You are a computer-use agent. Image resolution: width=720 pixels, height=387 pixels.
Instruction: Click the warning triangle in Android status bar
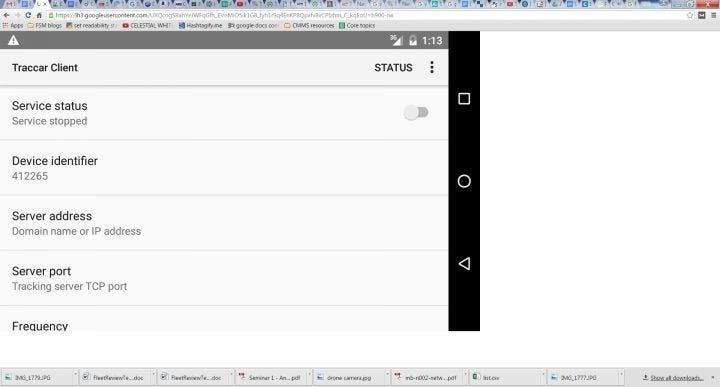14,40
